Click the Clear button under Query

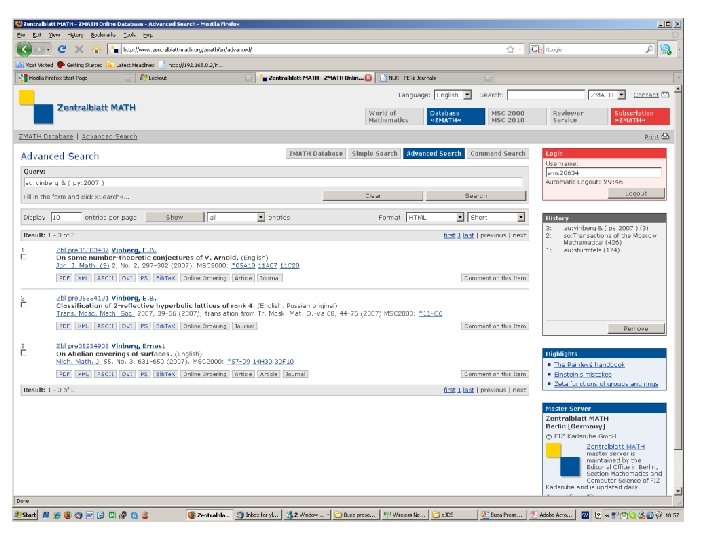pos(372,196)
